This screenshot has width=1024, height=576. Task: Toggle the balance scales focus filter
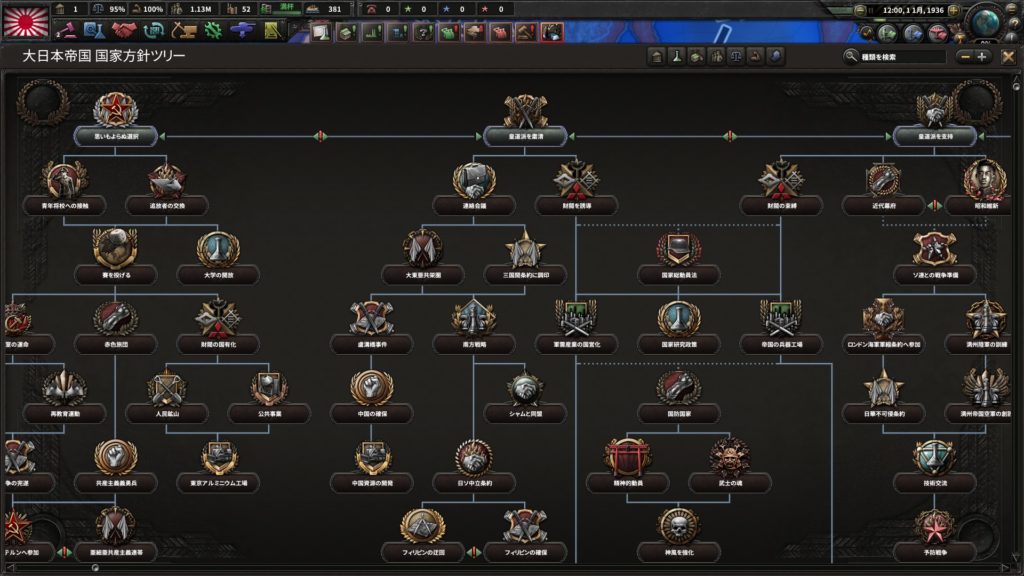coord(736,57)
